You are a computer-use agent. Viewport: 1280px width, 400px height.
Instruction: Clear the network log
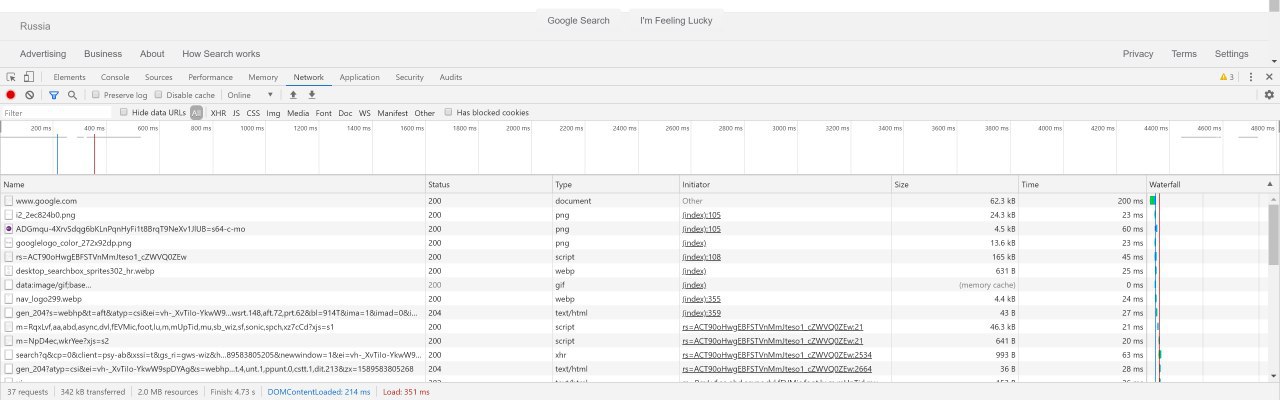(30, 95)
